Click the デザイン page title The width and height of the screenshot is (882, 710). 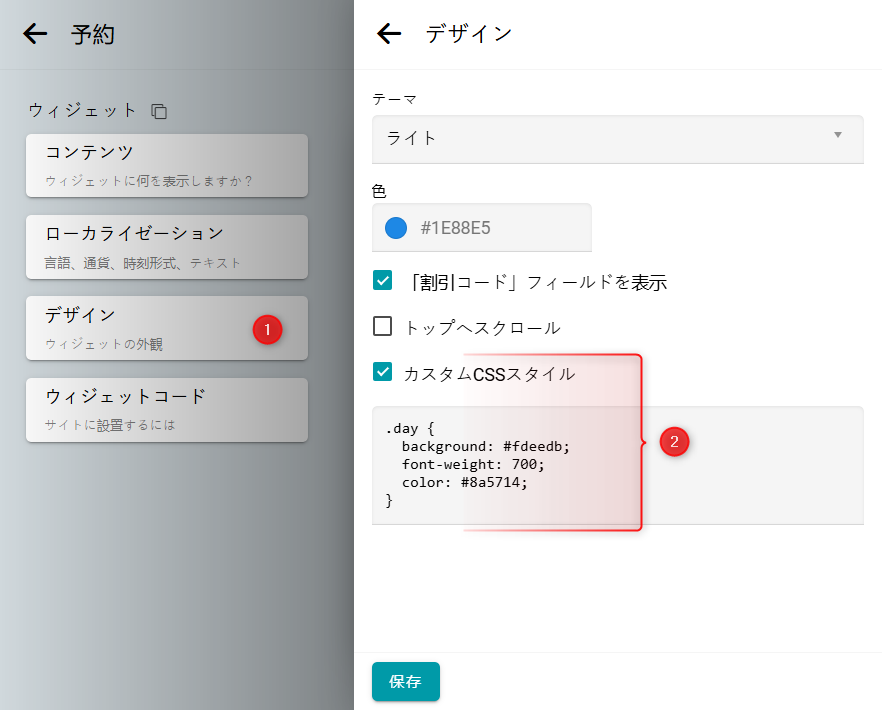(x=469, y=34)
